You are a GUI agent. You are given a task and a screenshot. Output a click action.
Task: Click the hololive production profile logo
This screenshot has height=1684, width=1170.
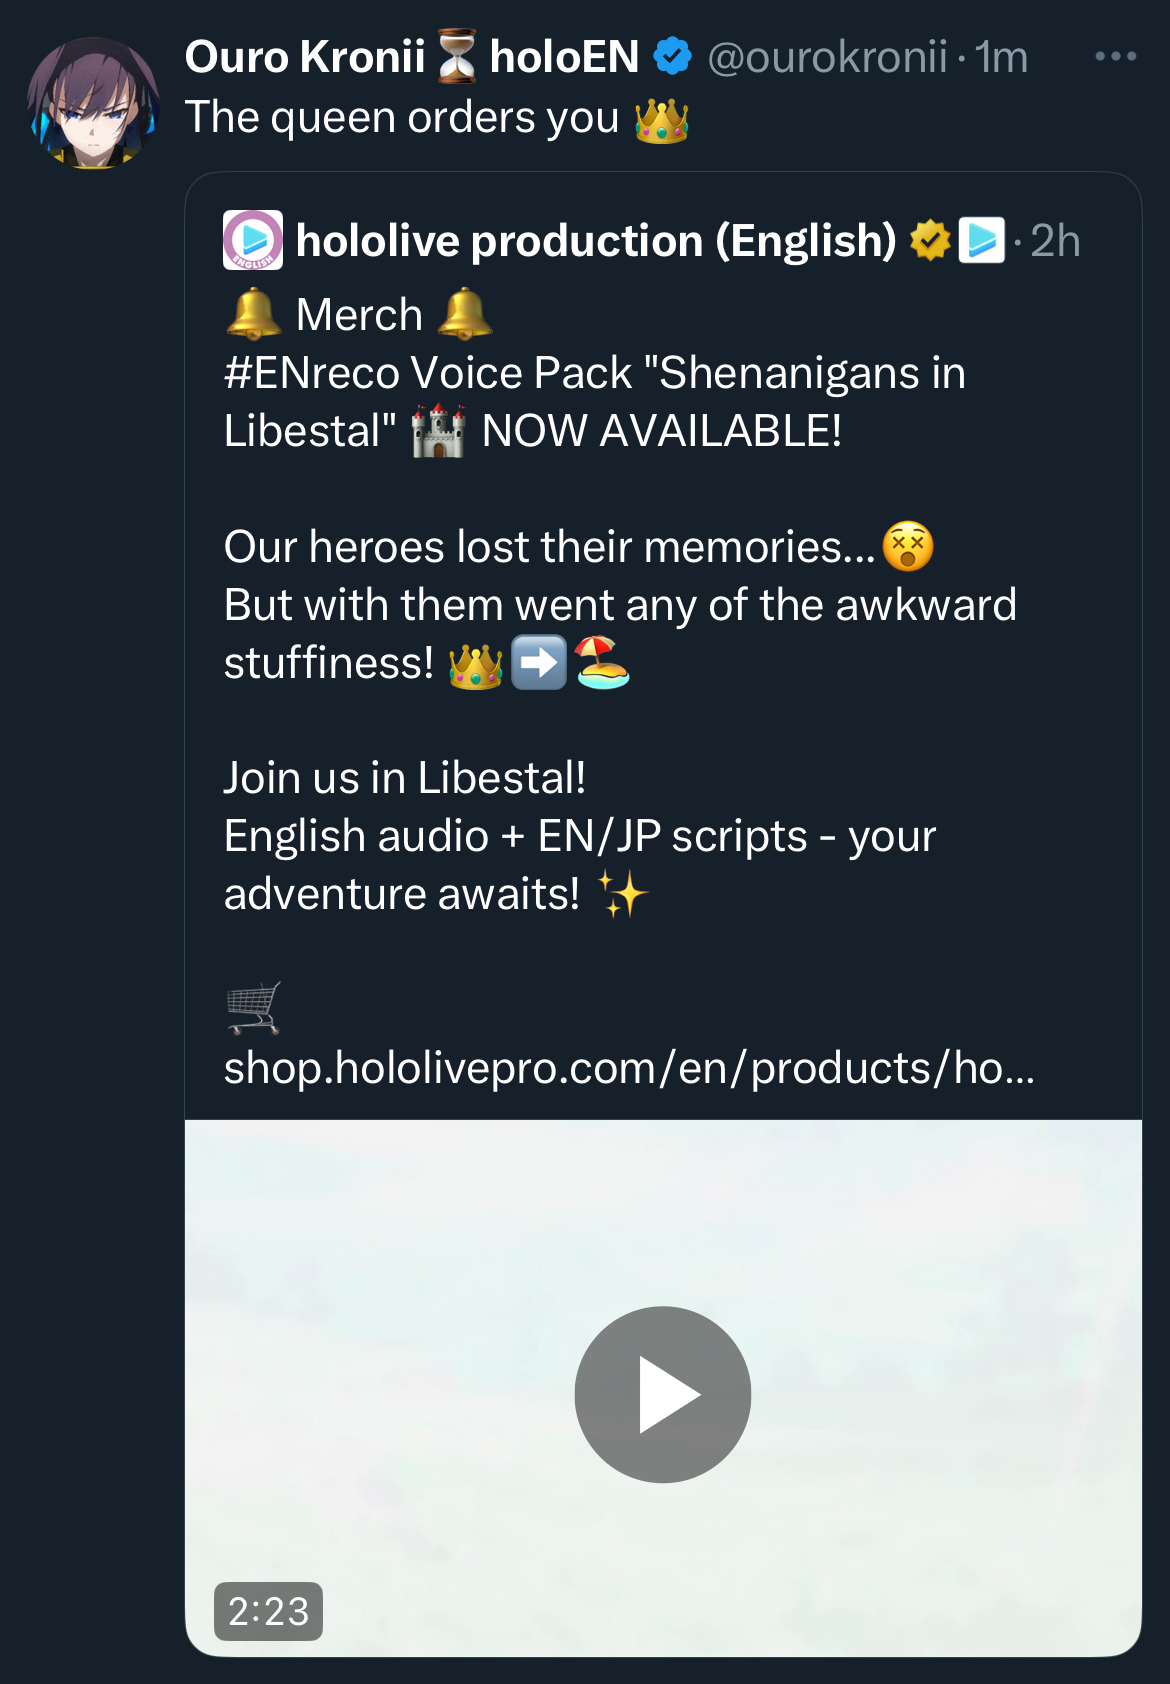tap(252, 240)
